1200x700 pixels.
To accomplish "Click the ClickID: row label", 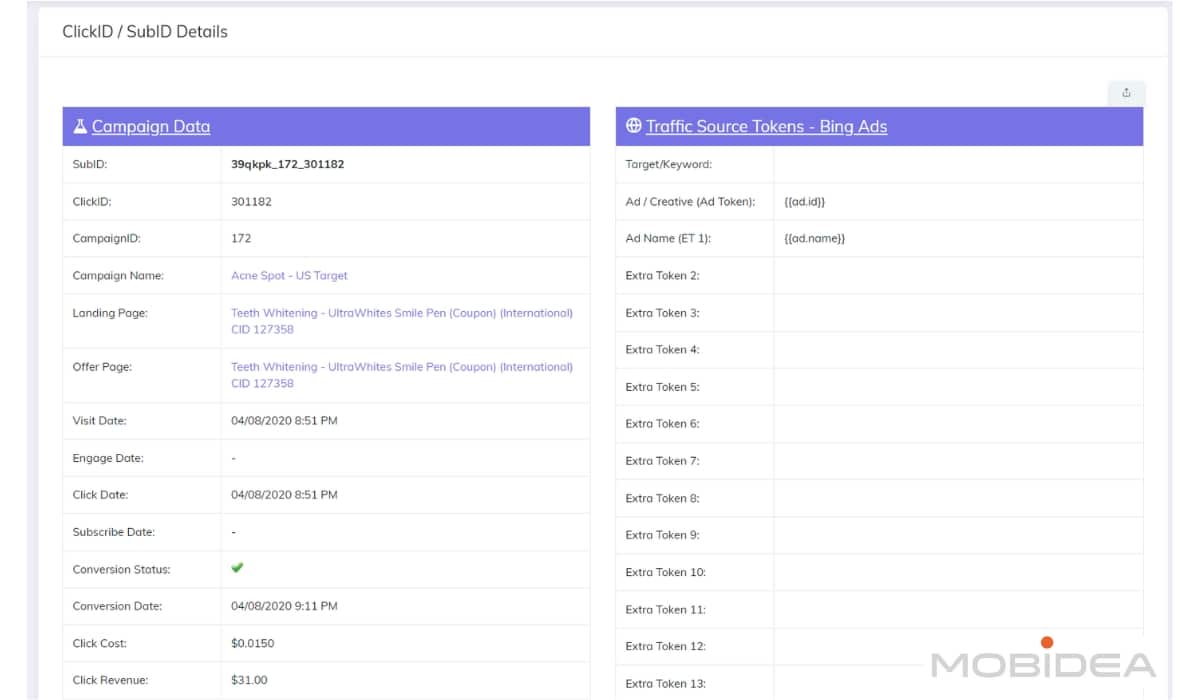I will click(x=92, y=201).
